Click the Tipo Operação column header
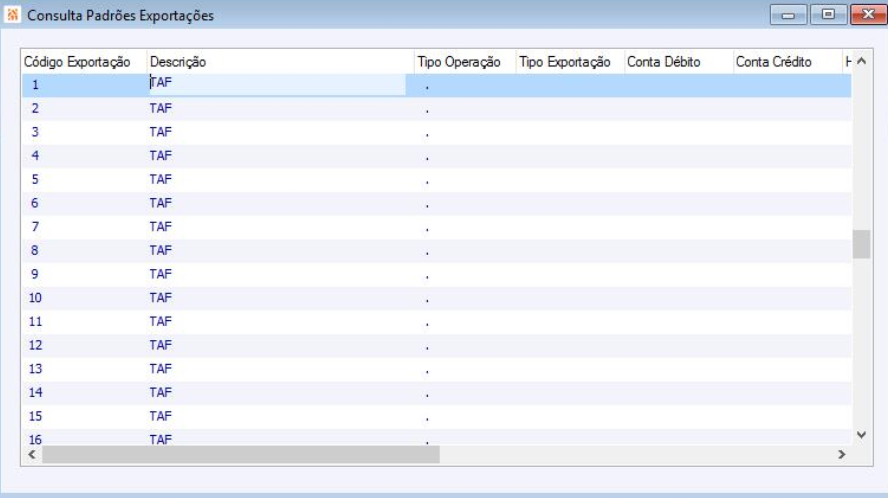This screenshot has height=498, width=888. coord(465,62)
